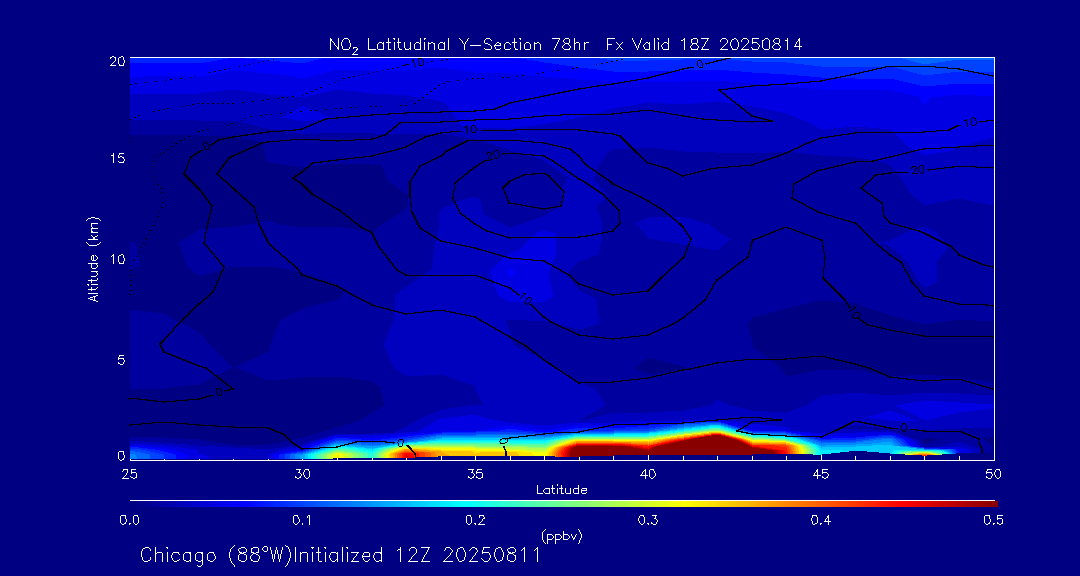Click the latitude axis tick label "50"
The height and width of the screenshot is (576, 1080).
(x=994, y=474)
